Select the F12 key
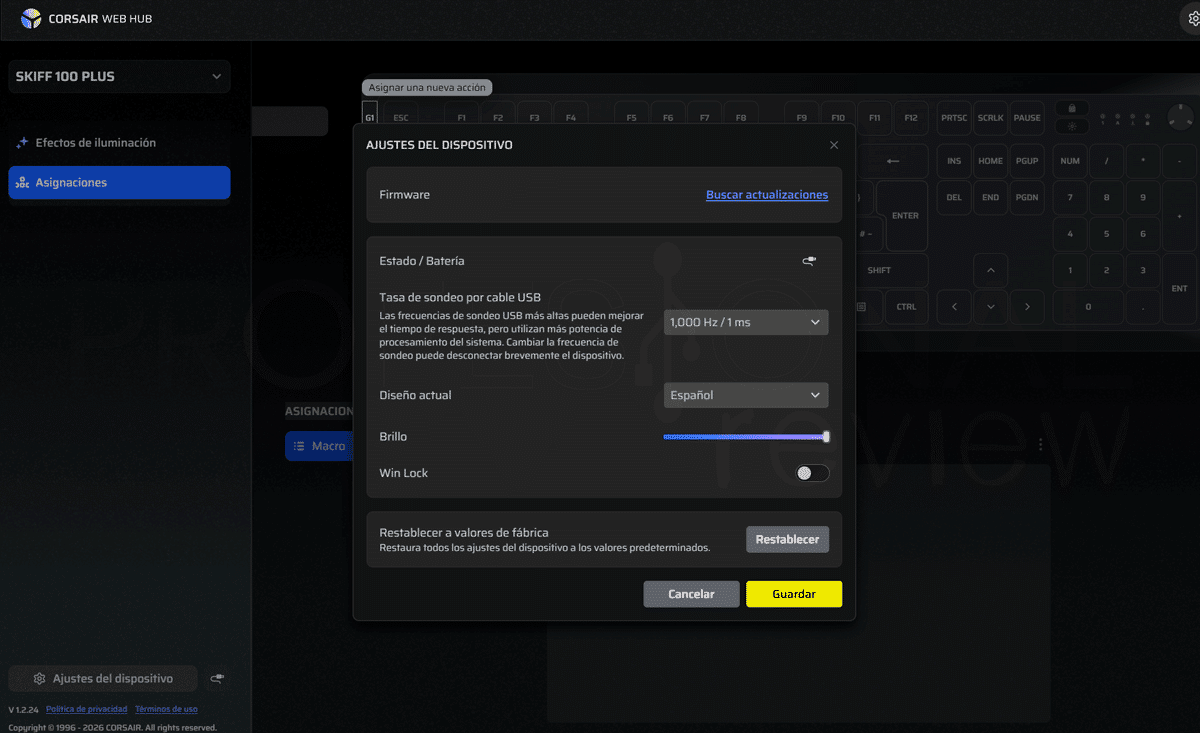Viewport: 1200px width, 733px height. point(911,117)
